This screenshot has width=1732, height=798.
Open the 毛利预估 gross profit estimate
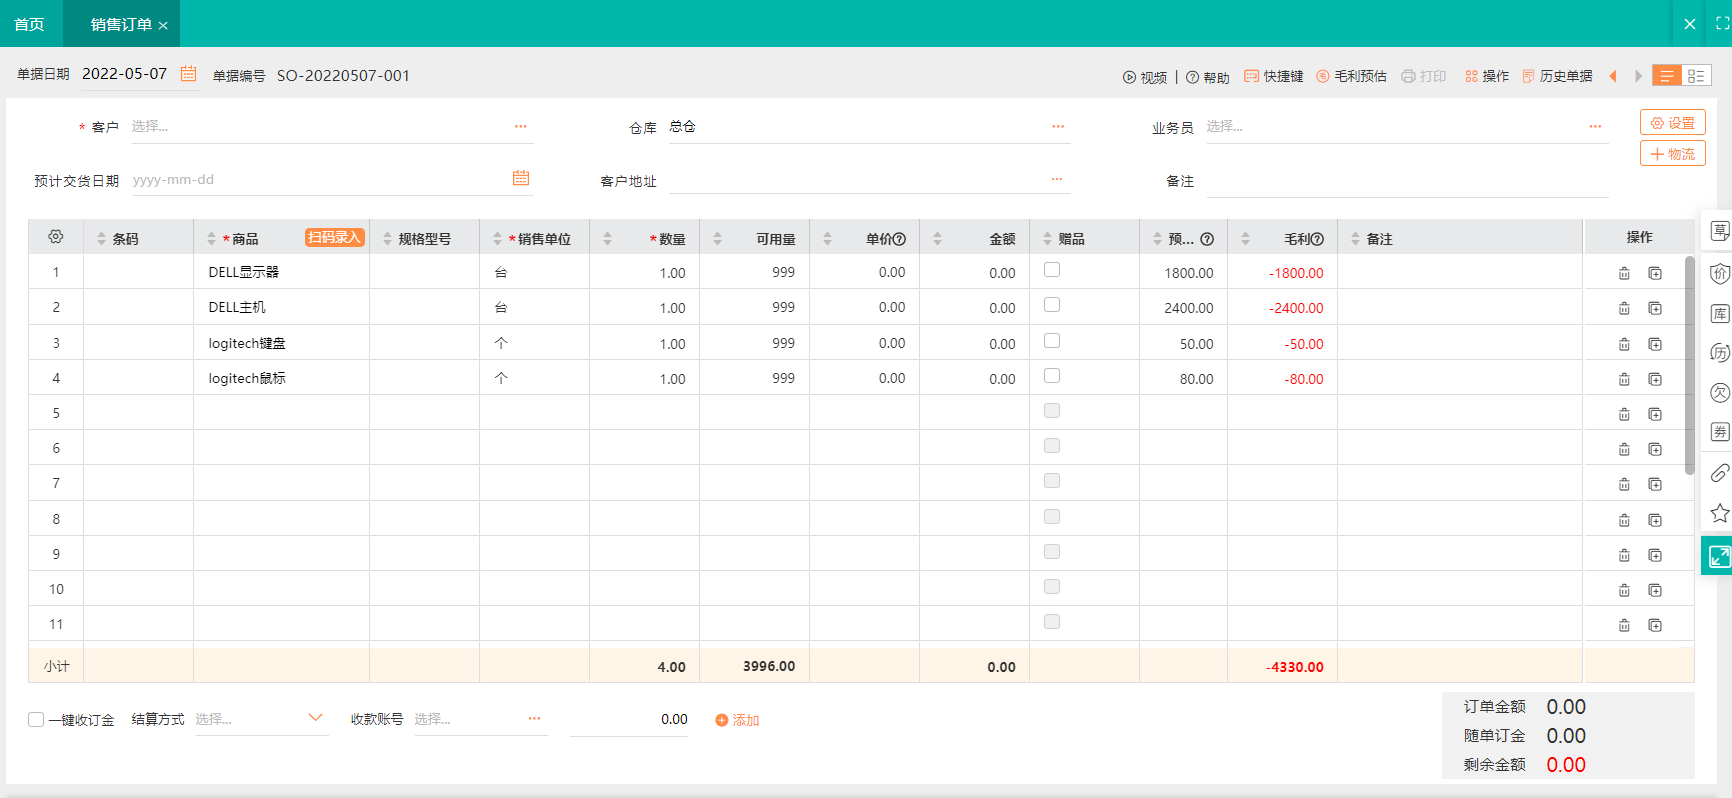[x=1351, y=76]
